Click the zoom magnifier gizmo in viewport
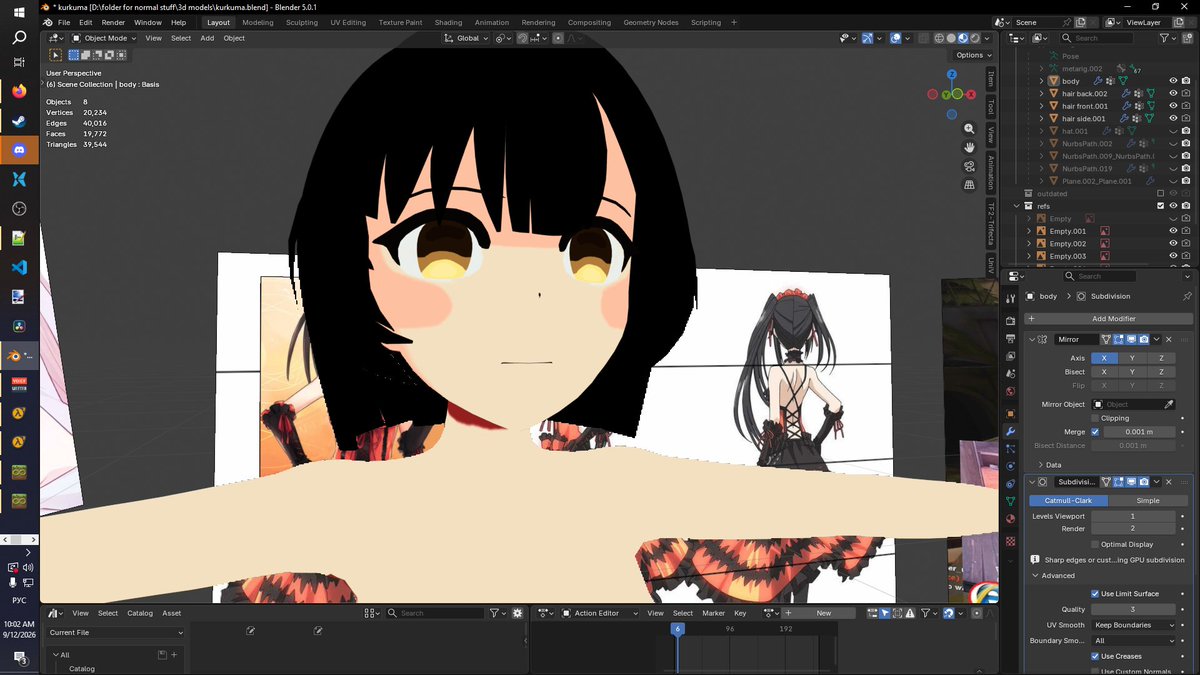This screenshot has width=1200, height=675. (969, 129)
